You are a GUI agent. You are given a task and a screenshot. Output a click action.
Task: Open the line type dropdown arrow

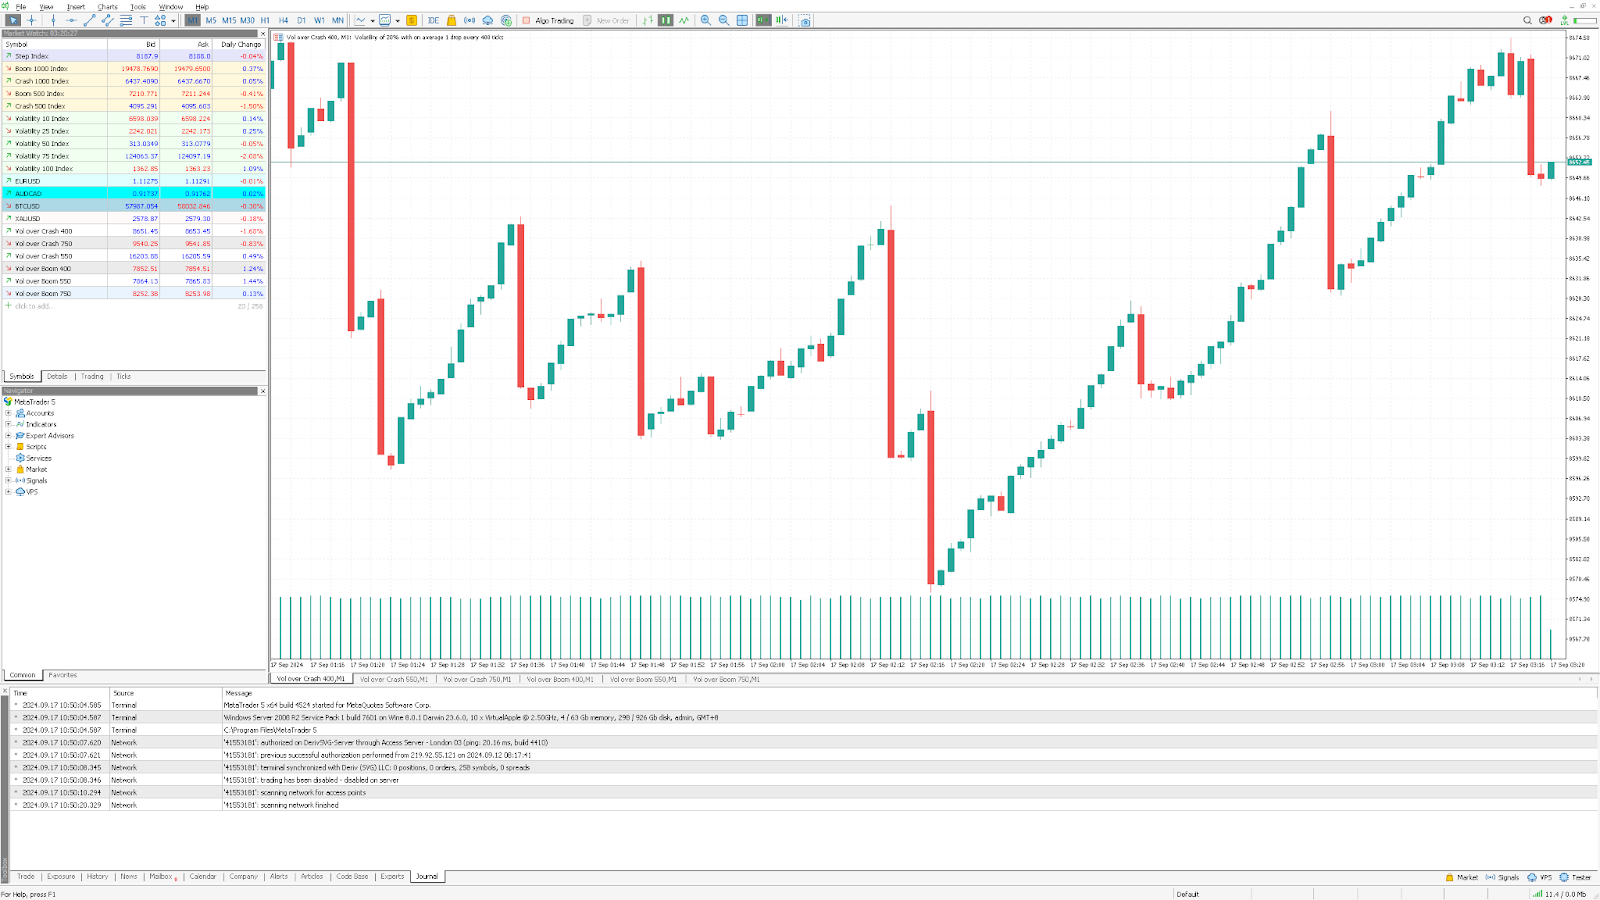point(372,20)
